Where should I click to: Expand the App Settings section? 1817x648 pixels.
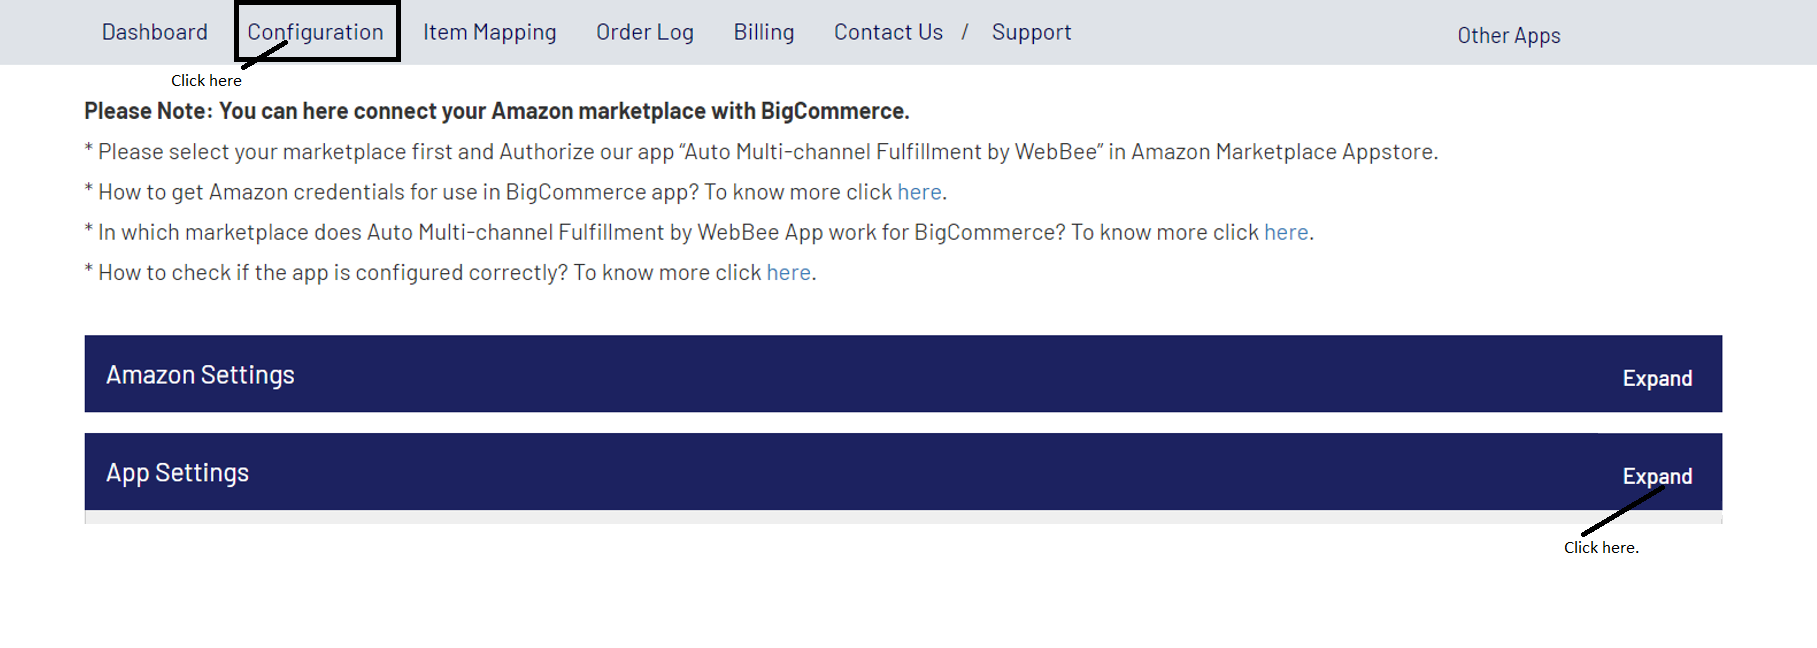pyautogui.click(x=1657, y=476)
